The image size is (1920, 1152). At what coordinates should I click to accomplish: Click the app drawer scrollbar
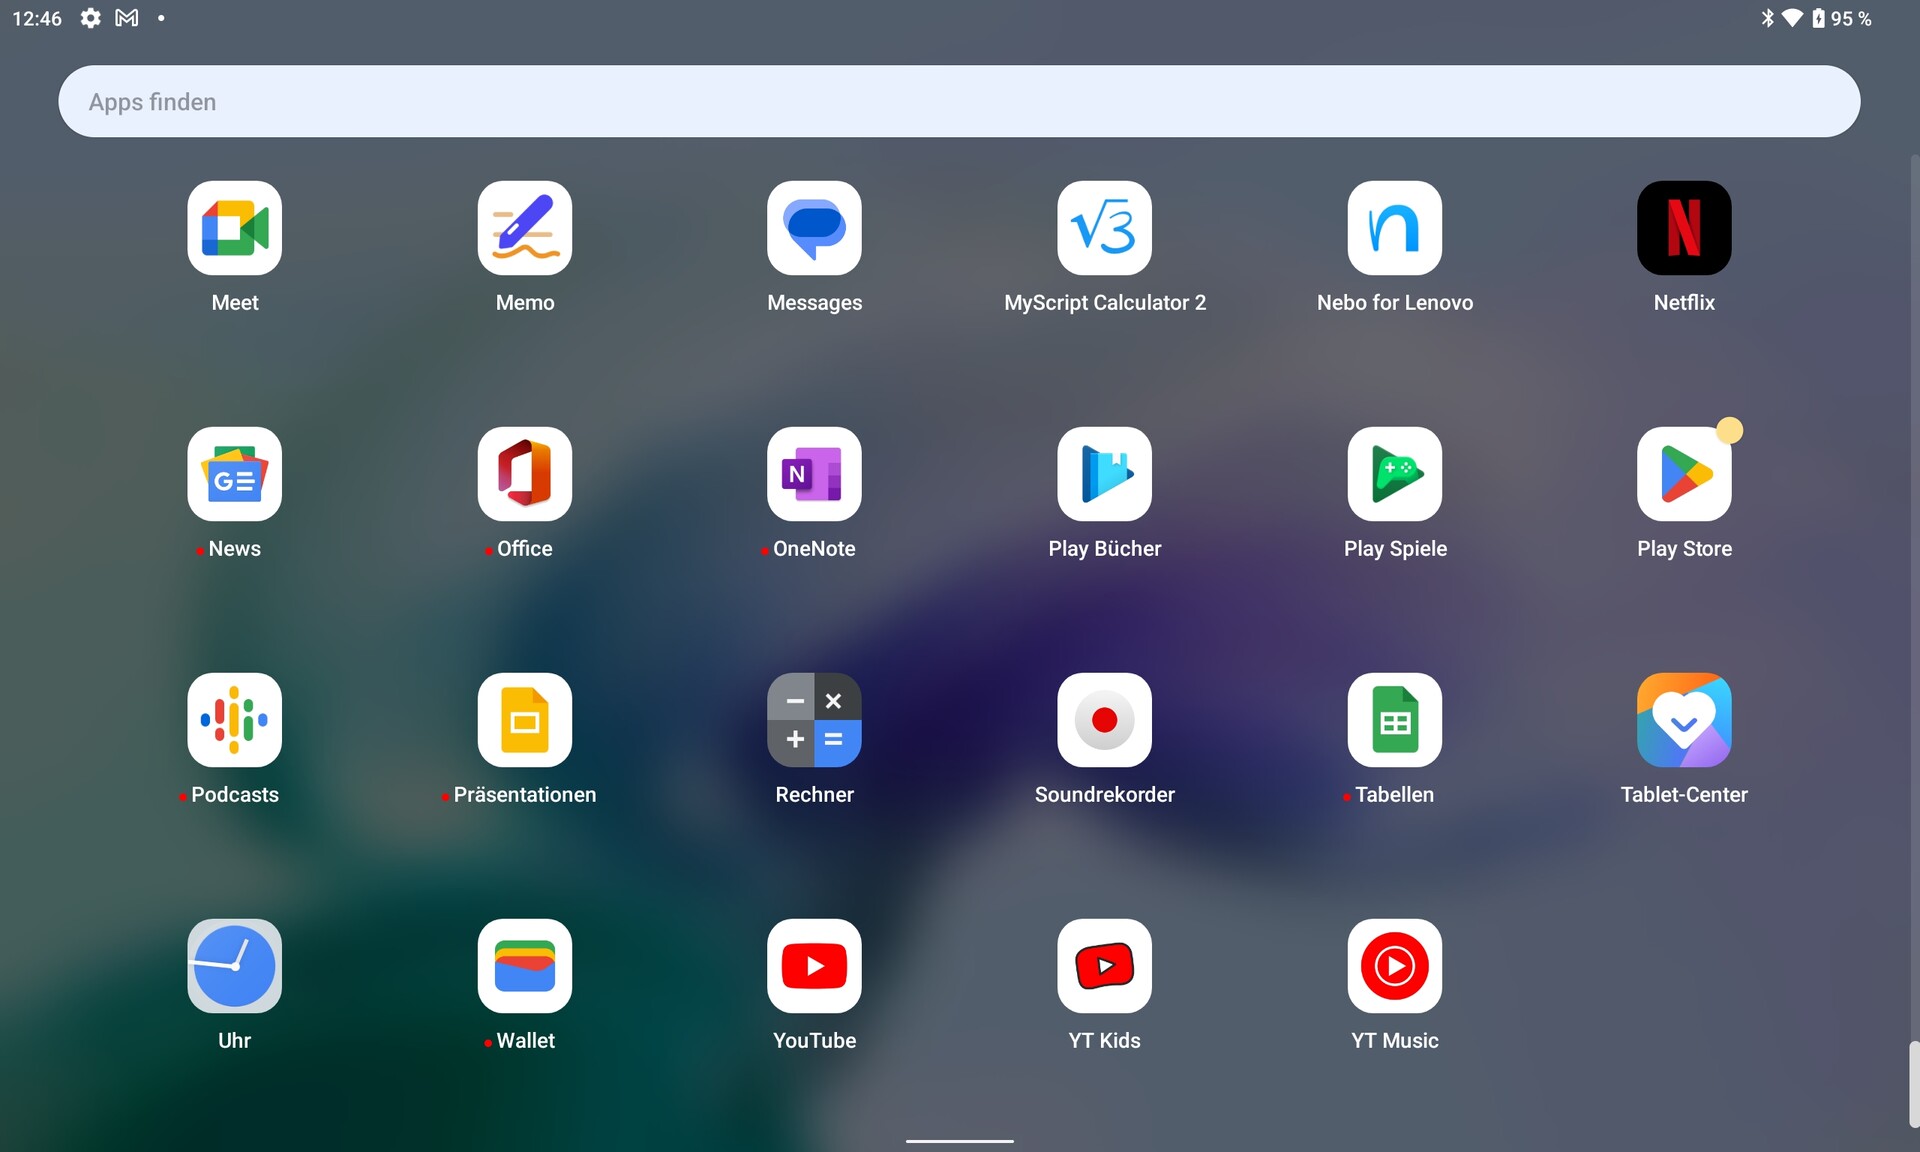click(1913, 1084)
